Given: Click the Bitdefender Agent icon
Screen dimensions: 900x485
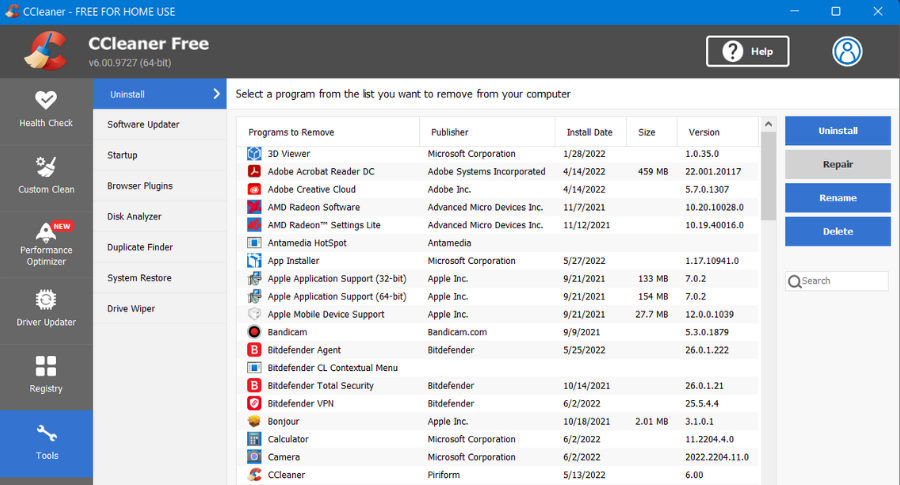Looking at the screenshot, I should tap(254, 350).
